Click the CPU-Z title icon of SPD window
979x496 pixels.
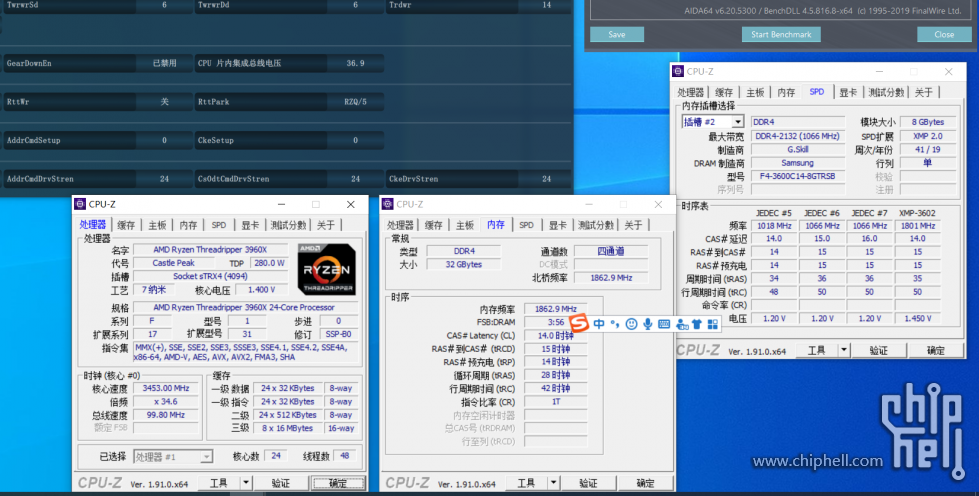point(678,71)
